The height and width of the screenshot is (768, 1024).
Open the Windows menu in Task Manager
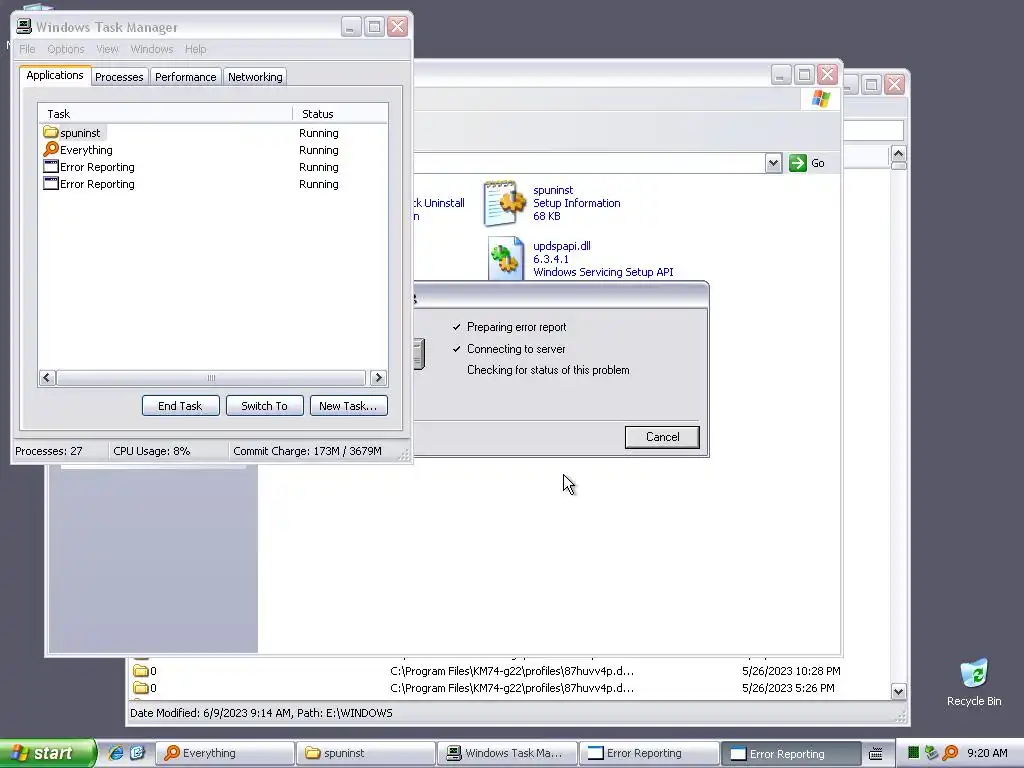[x=152, y=49]
